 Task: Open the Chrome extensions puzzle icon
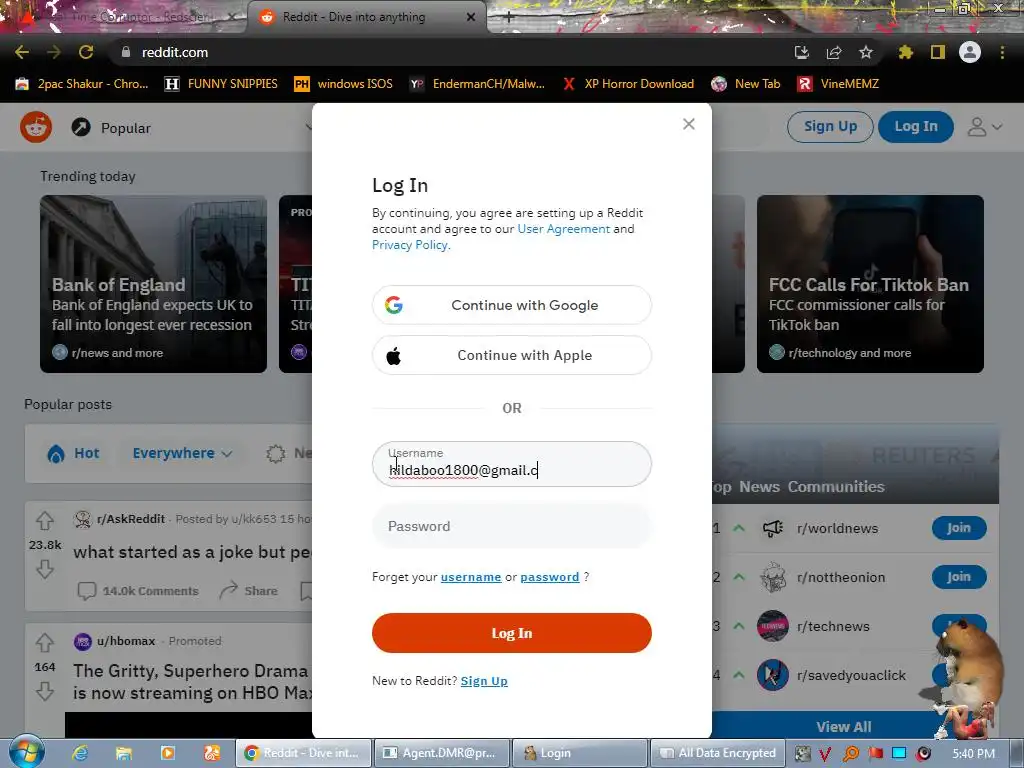pyautogui.click(x=905, y=52)
